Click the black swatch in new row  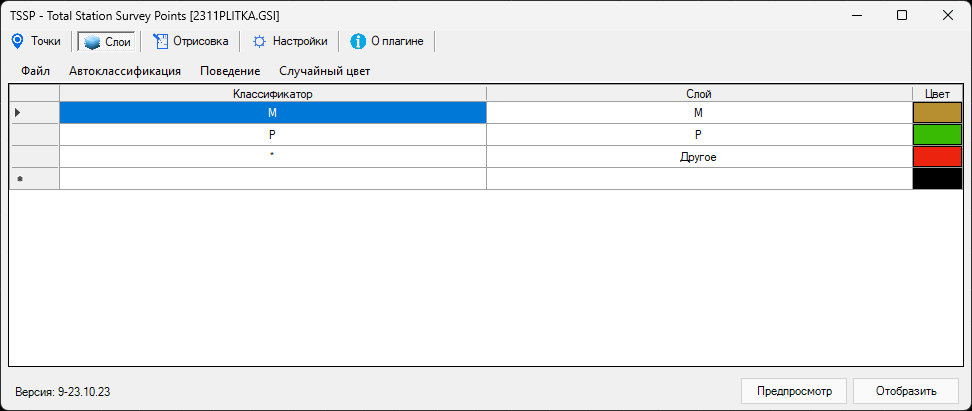pyautogui.click(x=936, y=179)
